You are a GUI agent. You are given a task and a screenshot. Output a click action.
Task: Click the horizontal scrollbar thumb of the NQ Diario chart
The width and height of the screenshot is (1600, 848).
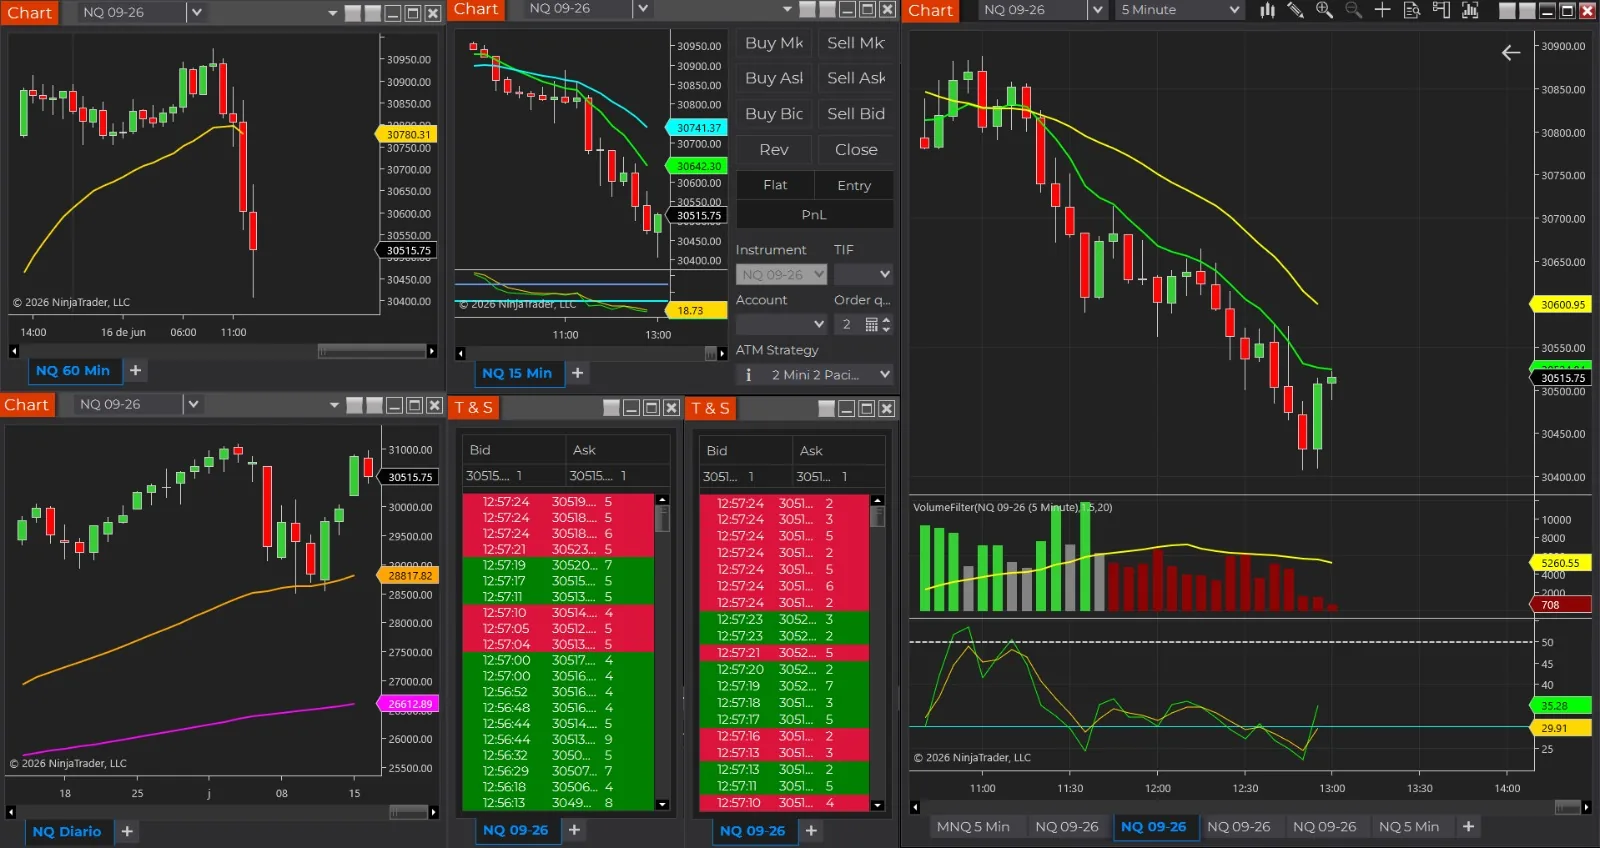(x=408, y=812)
